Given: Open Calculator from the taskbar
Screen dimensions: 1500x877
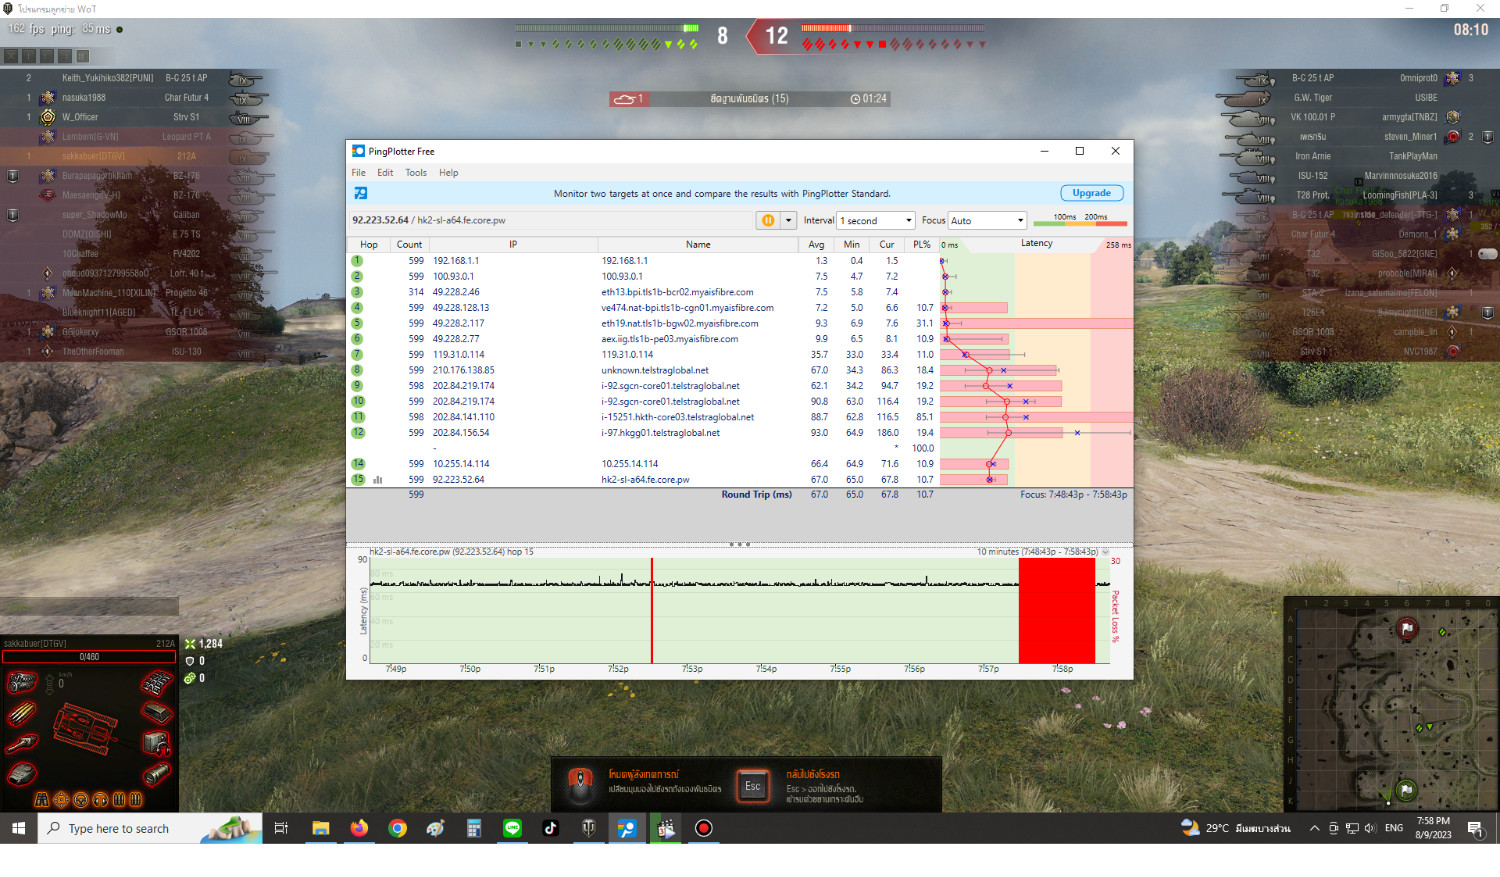Looking at the screenshot, I should point(474,828).
